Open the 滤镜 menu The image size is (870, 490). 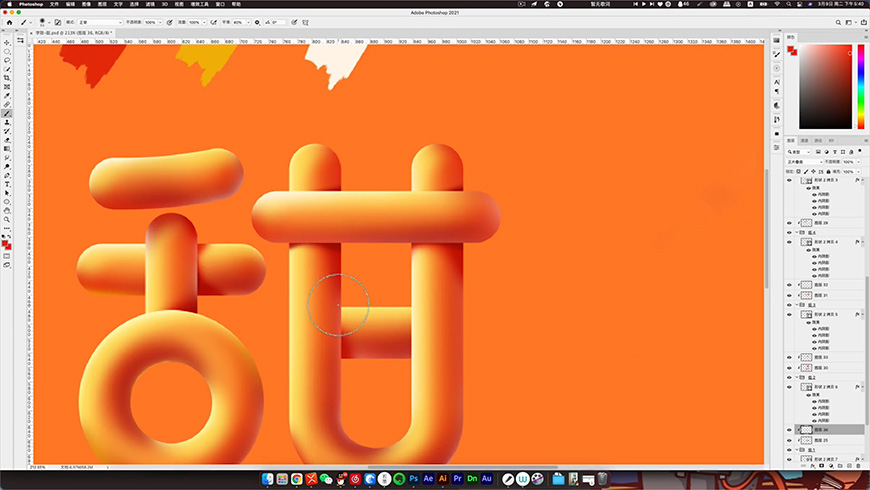coord(150,4)
